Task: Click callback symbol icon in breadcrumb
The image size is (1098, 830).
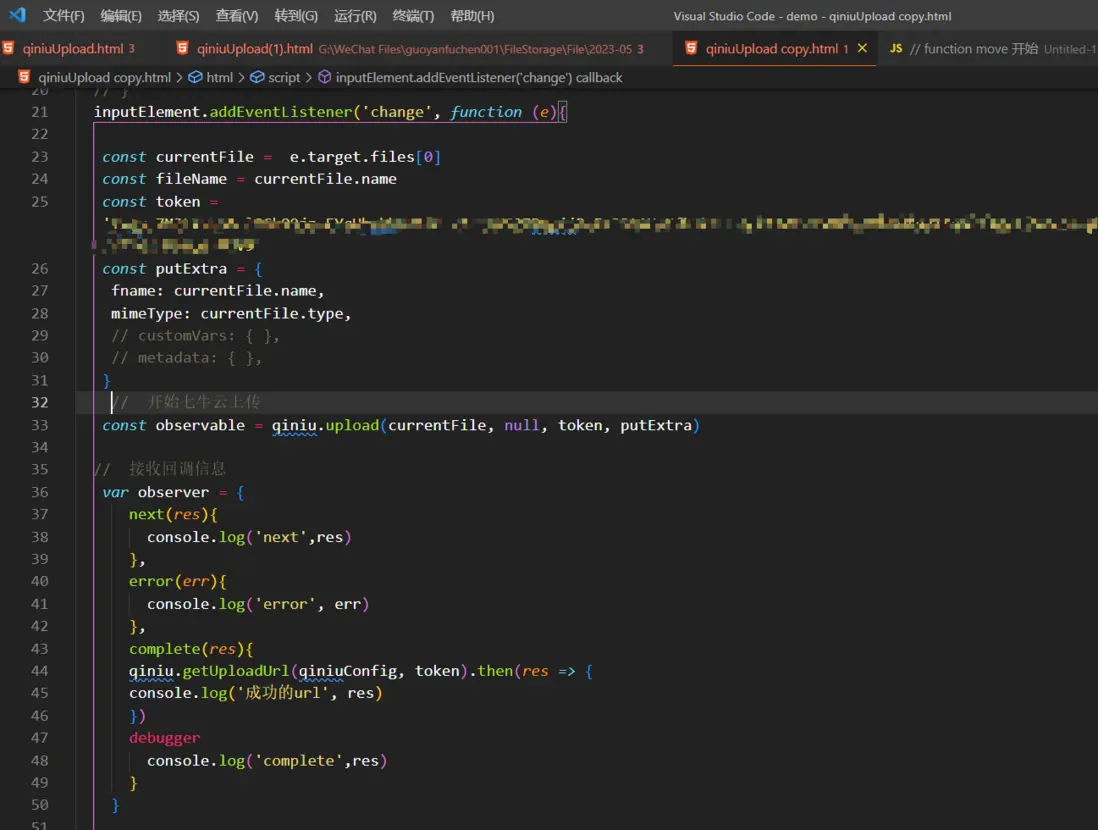Action: click(x=325, y=77)
